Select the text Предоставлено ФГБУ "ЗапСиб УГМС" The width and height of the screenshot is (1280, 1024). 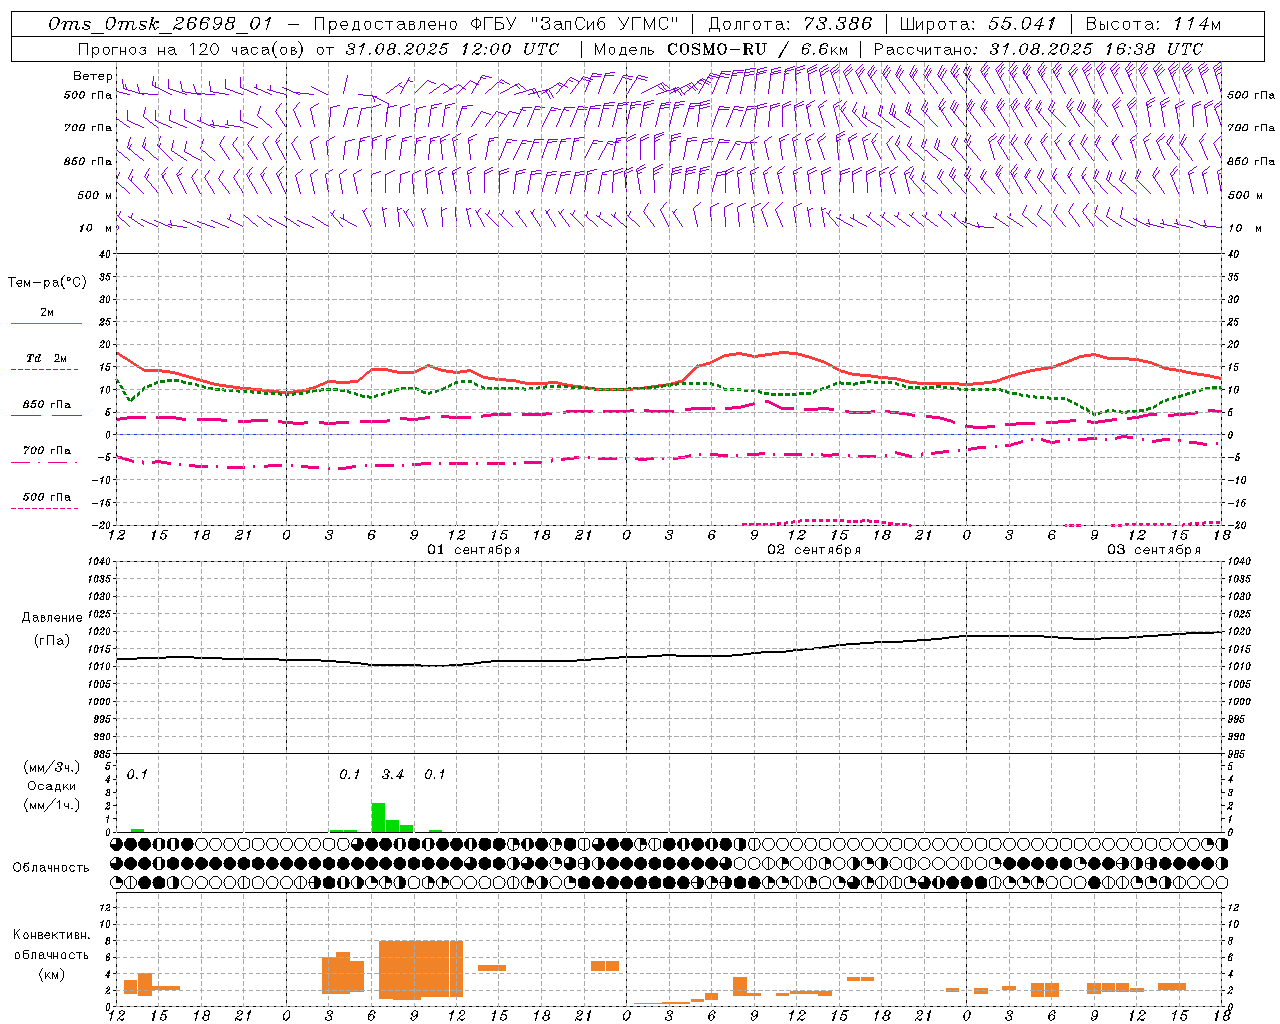pos(496,25)
